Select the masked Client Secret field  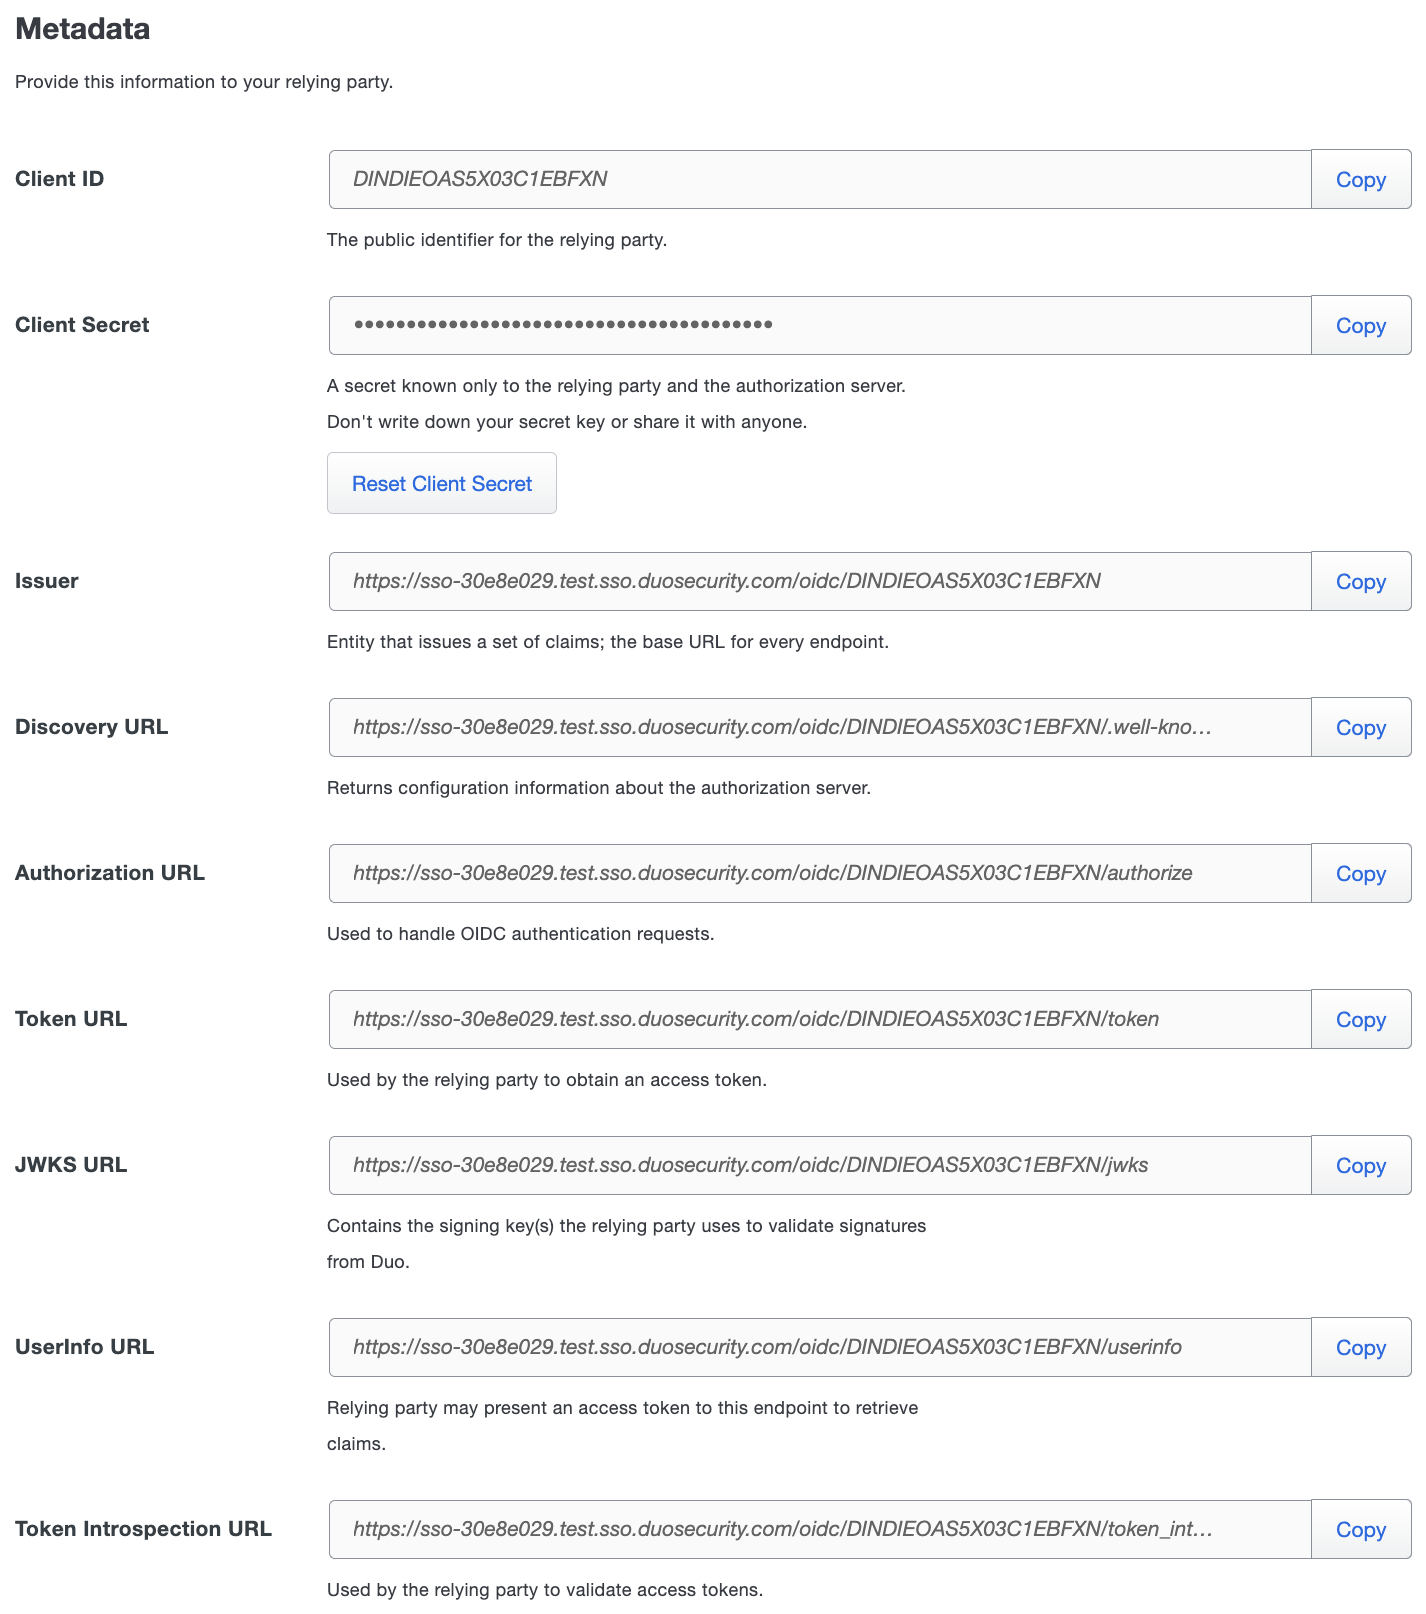click(x=820, y=326)
